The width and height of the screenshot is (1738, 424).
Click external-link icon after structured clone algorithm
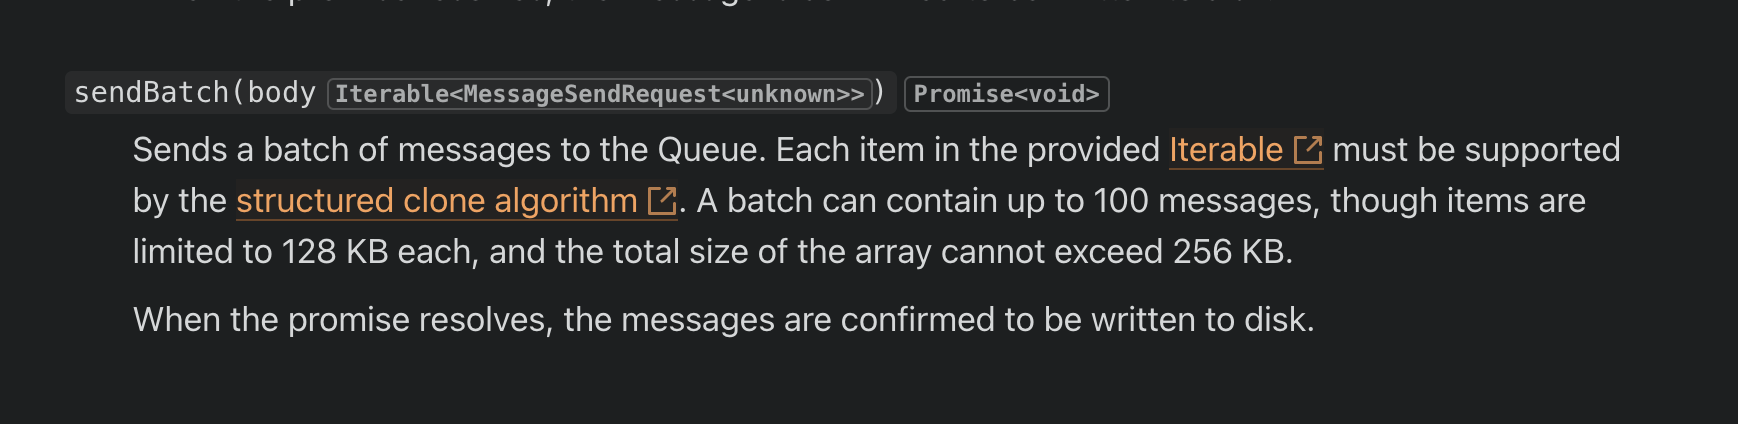point(662,202)
